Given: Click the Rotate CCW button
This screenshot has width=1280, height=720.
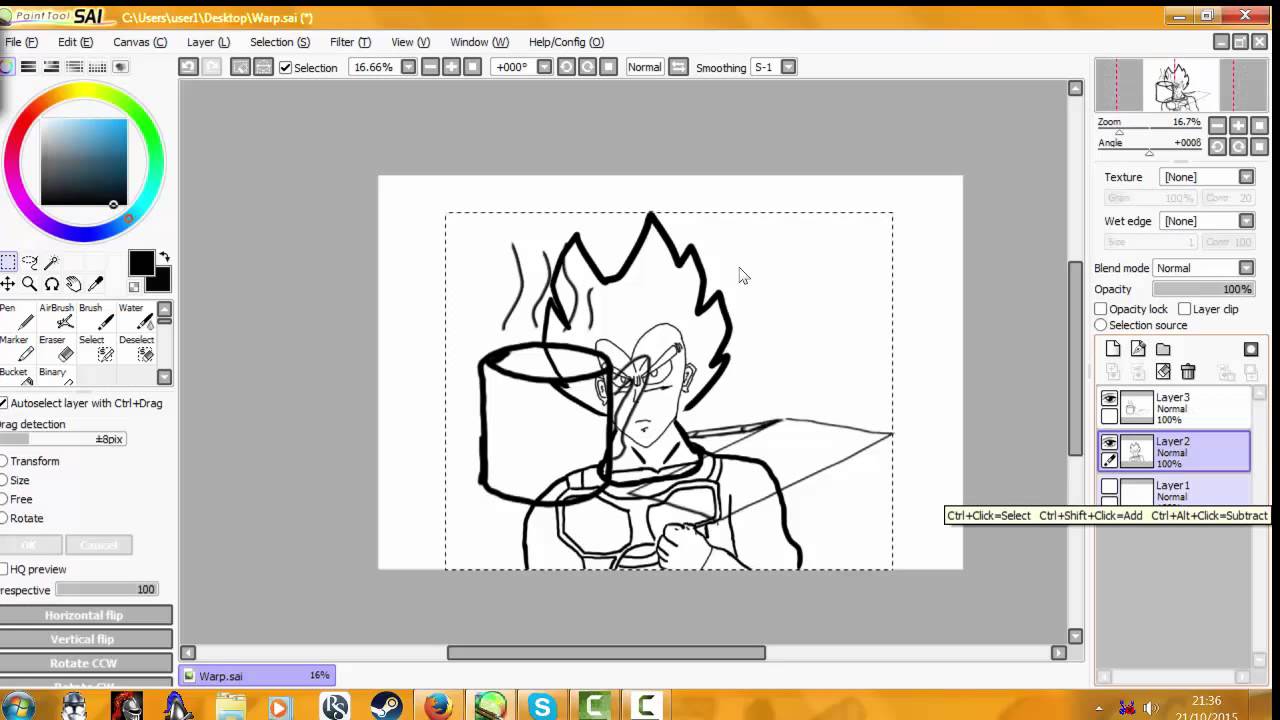Looking at the screenshot, I should click(84, 663).
